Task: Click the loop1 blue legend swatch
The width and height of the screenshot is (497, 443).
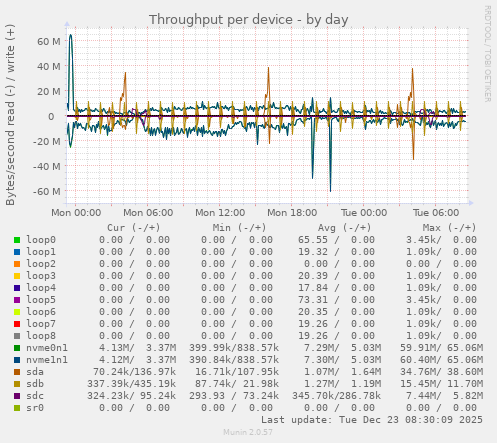Action: click(x=17, y=252)
